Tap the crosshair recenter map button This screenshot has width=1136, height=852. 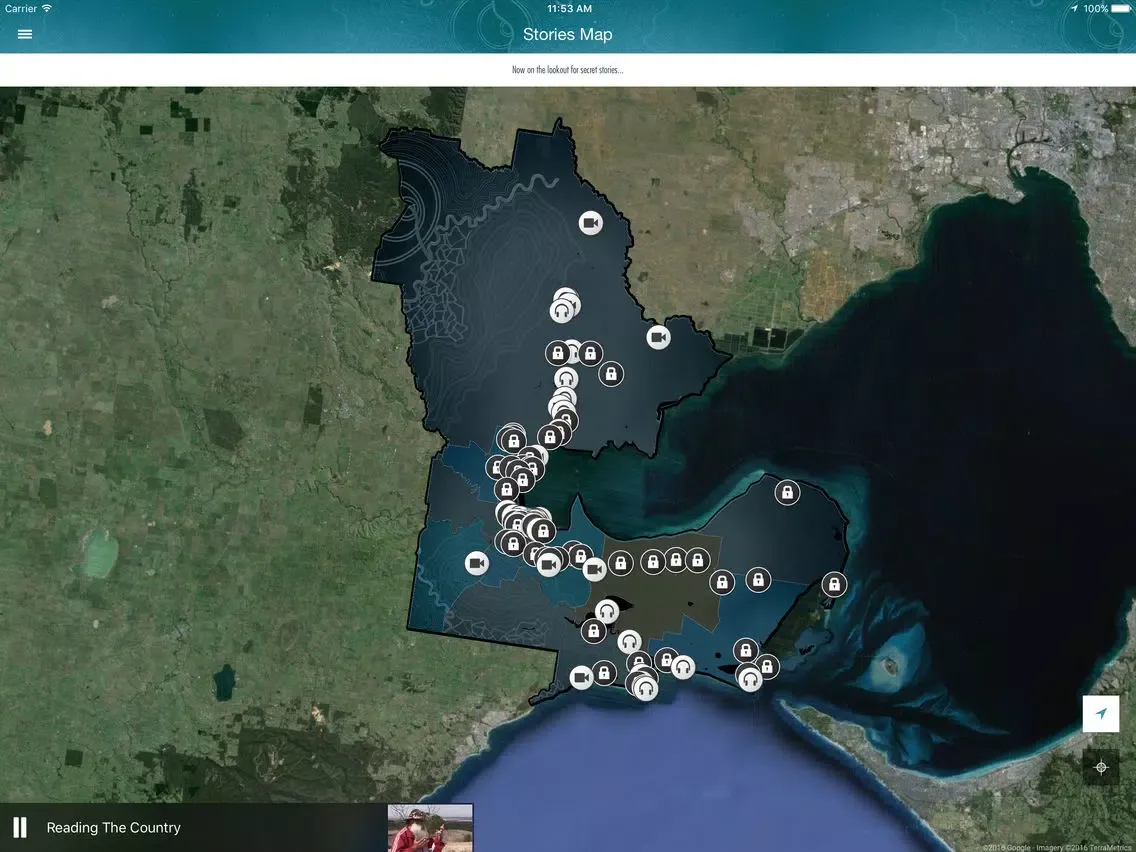(x=1100, y=767)
